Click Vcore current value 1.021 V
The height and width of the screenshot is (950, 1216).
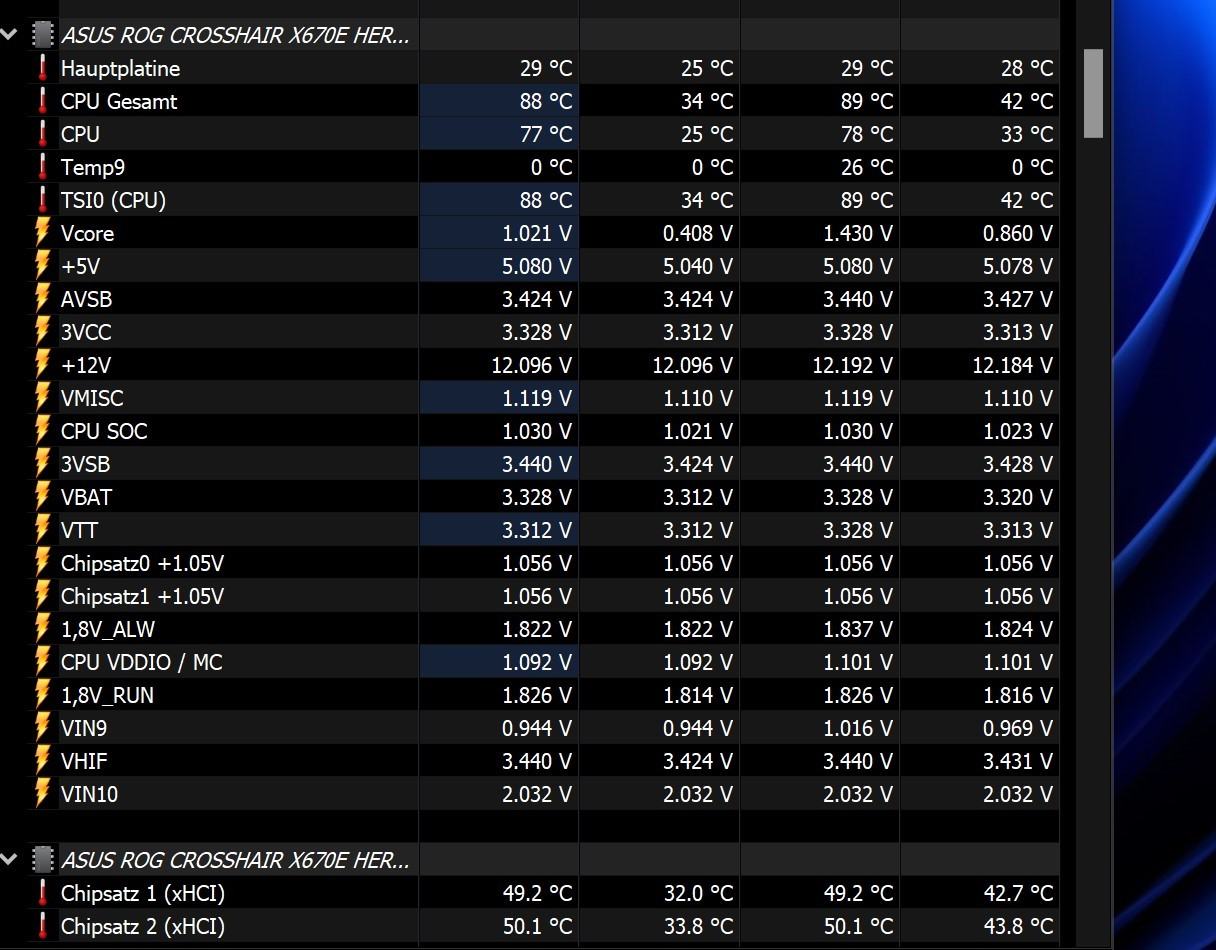[537, 233]
